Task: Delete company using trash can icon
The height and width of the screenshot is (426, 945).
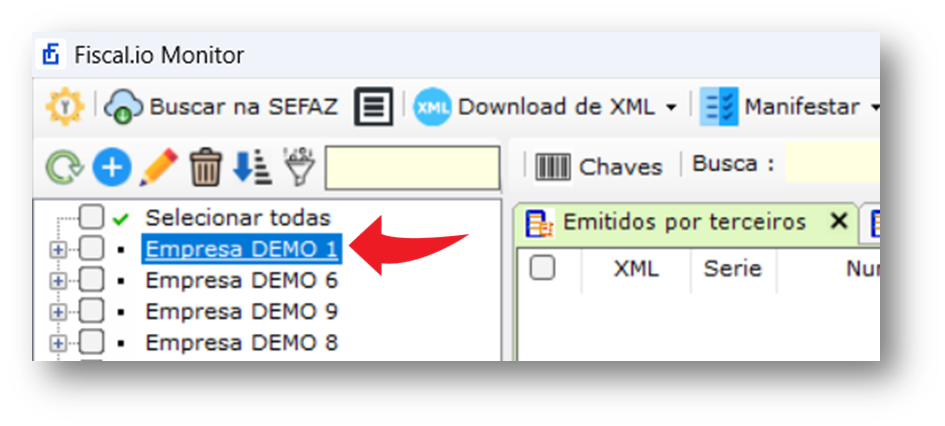Action: [206, 167]
